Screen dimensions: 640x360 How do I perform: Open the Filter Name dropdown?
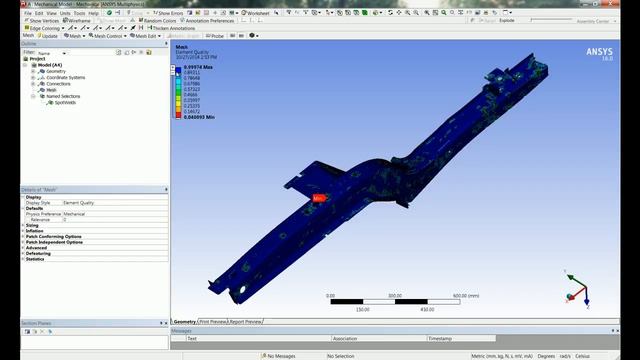(x=51, y=53)
